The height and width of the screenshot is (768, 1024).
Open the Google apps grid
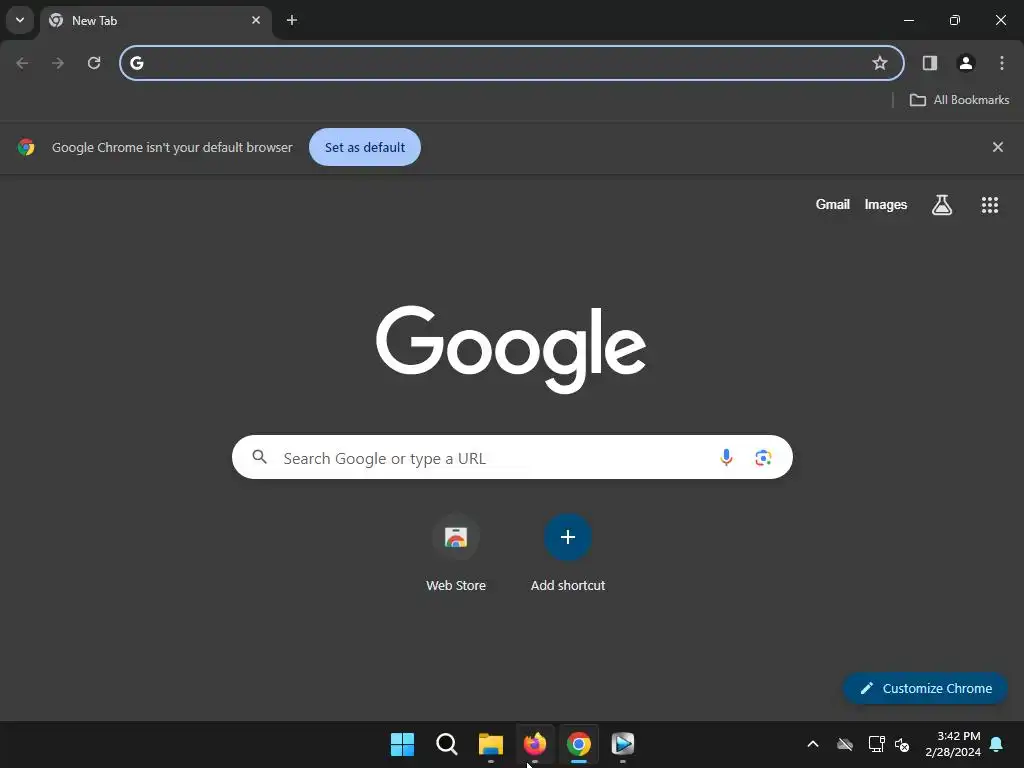tap(990, 205)
